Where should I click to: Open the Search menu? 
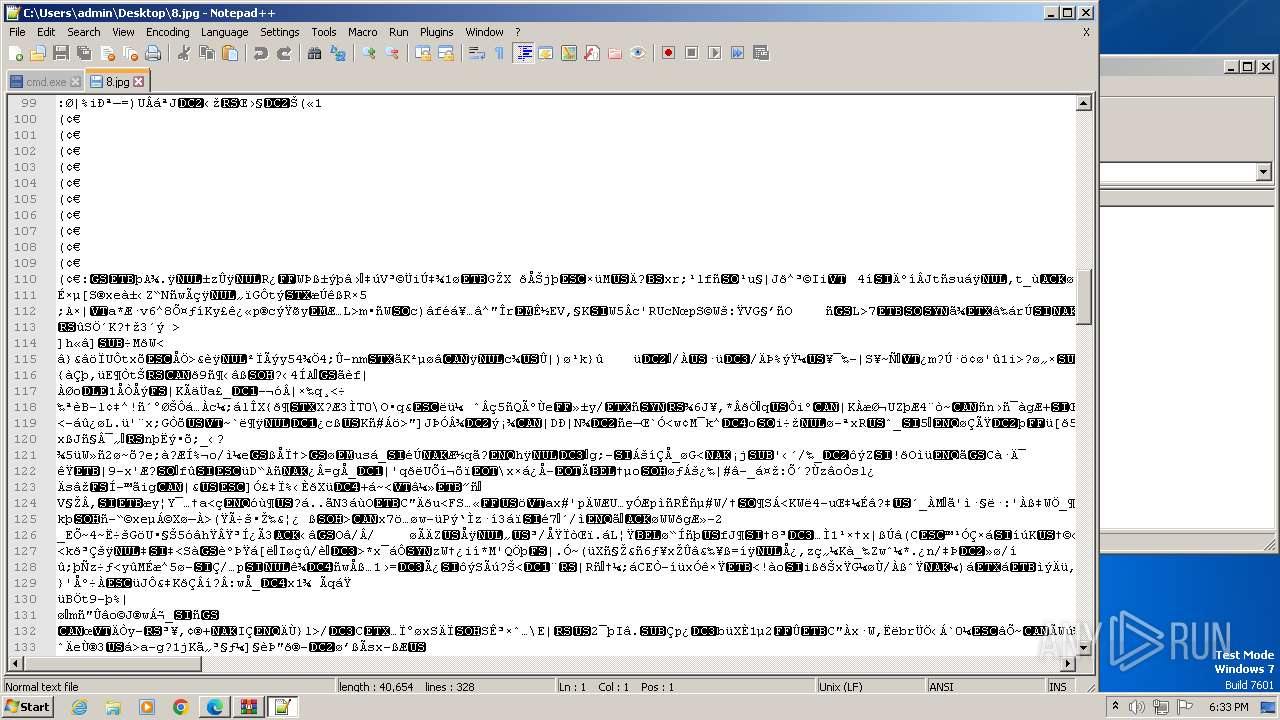(83, 32)
